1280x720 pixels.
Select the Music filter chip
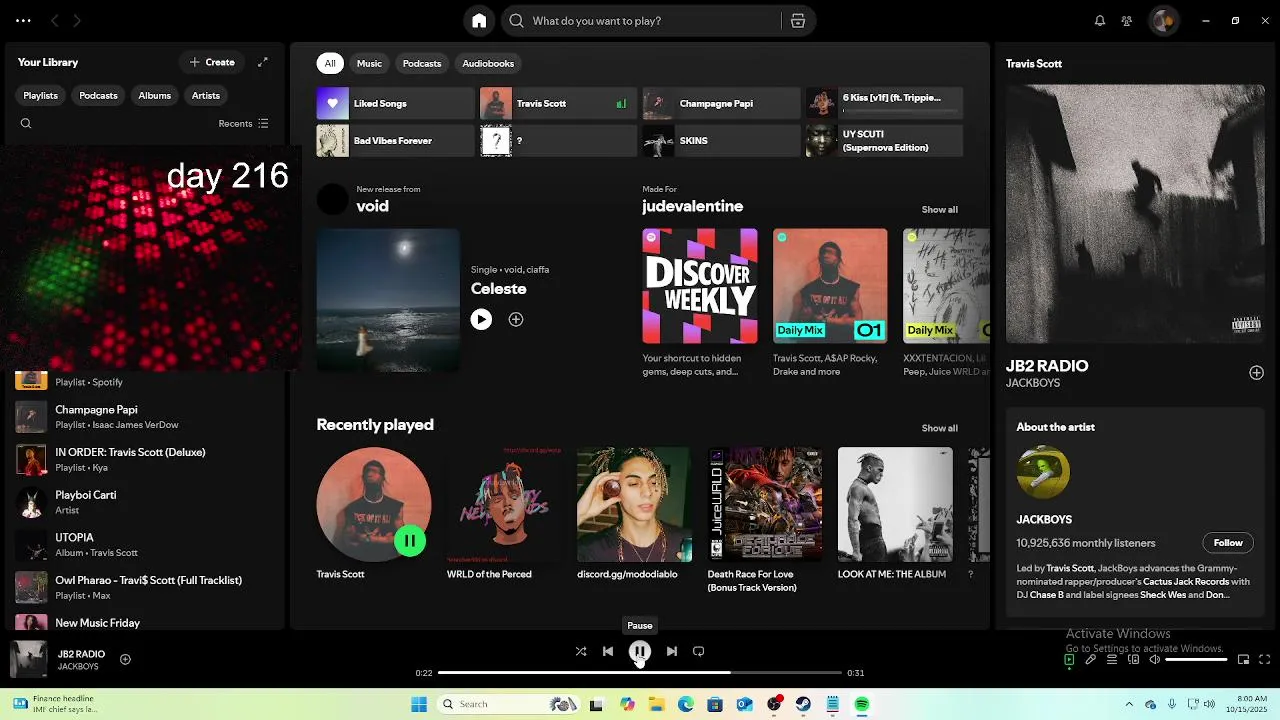pos(370,63)
